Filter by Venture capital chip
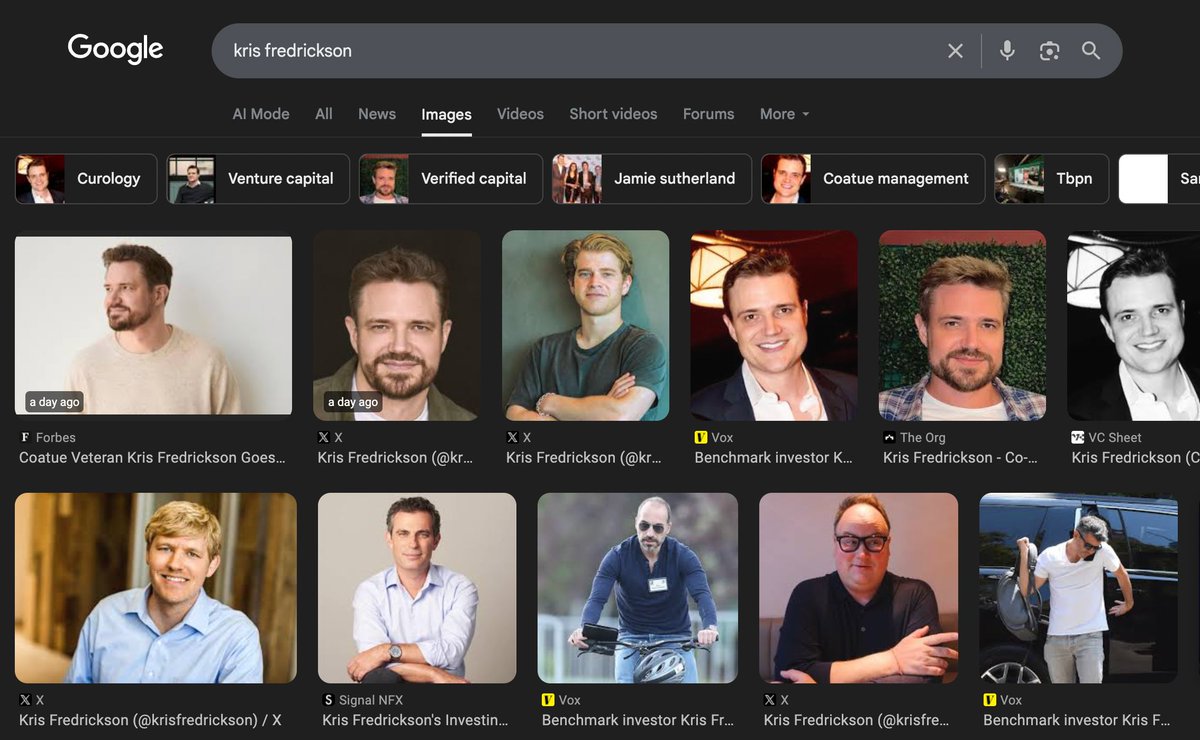The height and width of the screenshot is (740, 1200). point(258,179)
